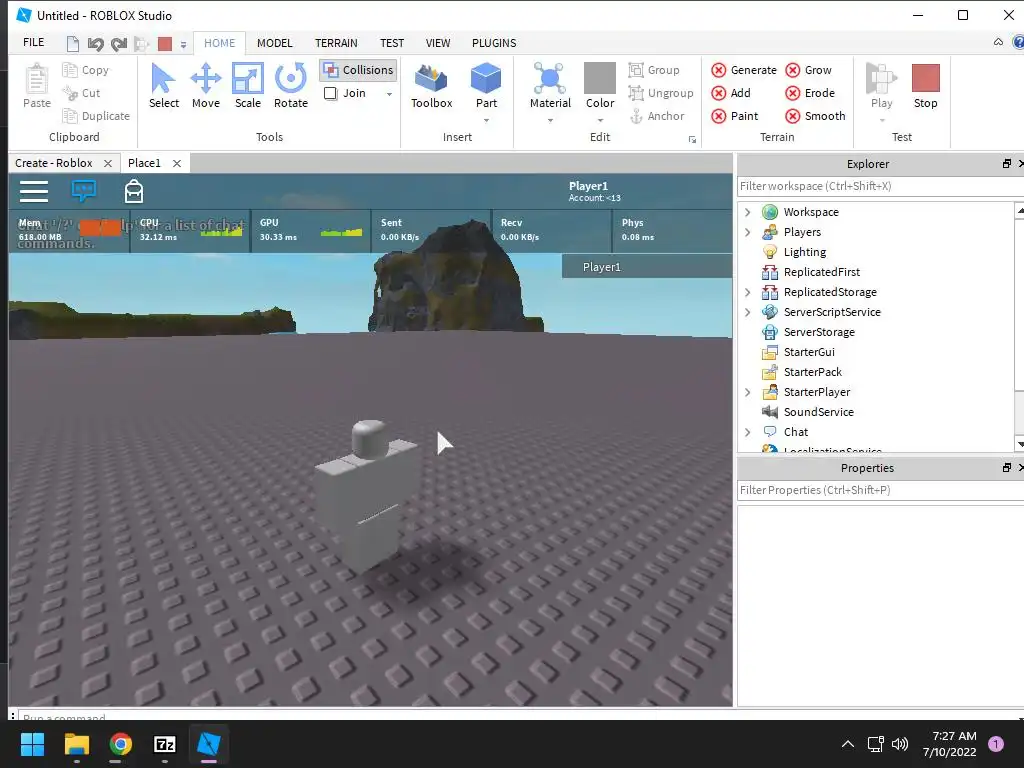The height and width of the screenshot is (768, 1024).
Task: Open the Play mode dropdown arrow
Action: [882, 120]
